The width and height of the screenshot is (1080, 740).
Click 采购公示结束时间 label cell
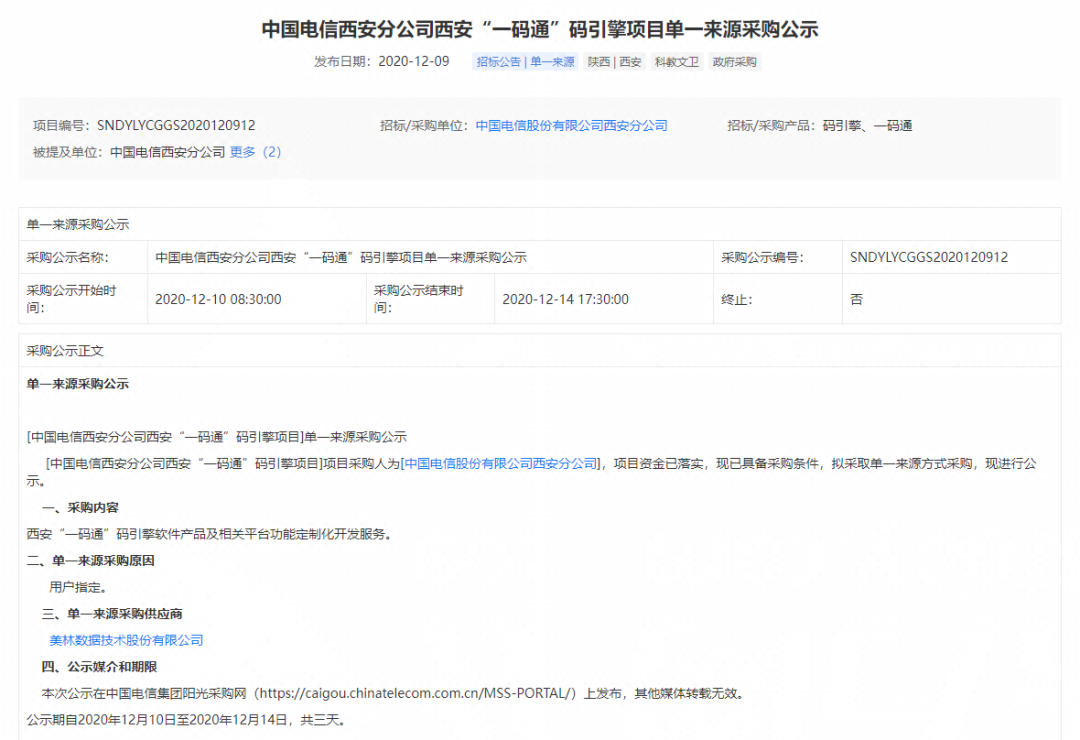pos(430,298)
